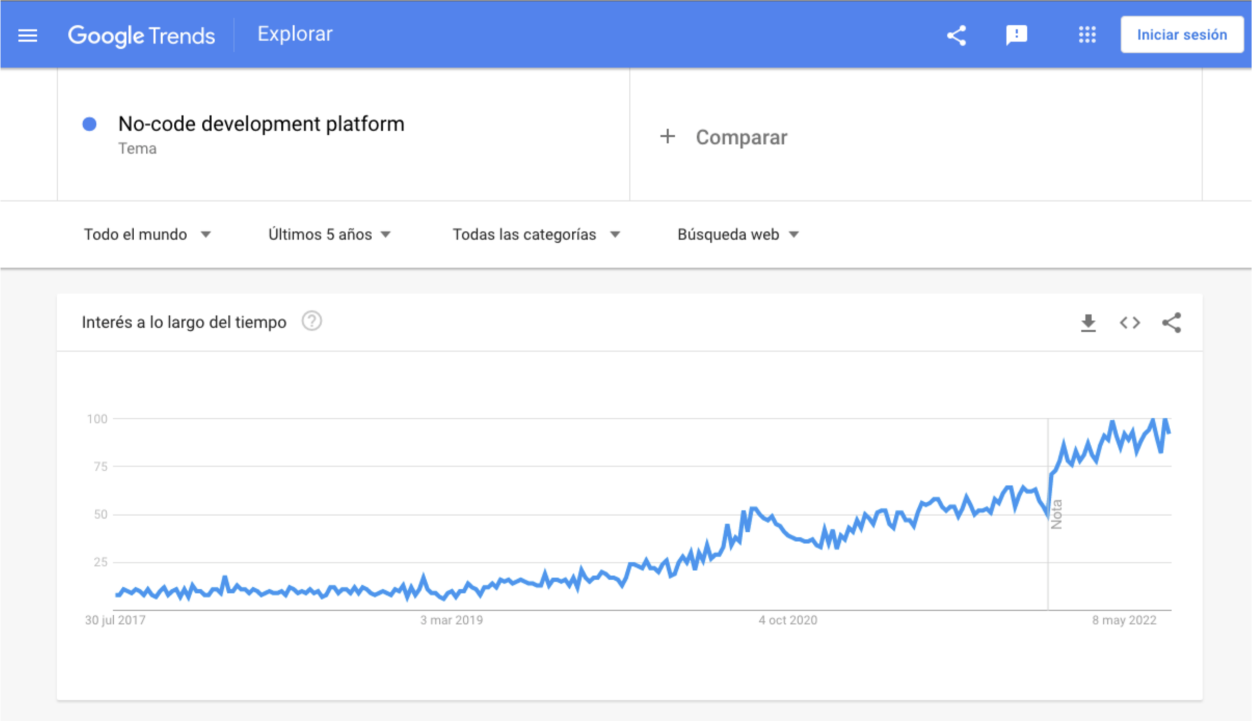Click the share icon in header
The width and height of the screenshot is (1252, 721).
tap(956, 35)
